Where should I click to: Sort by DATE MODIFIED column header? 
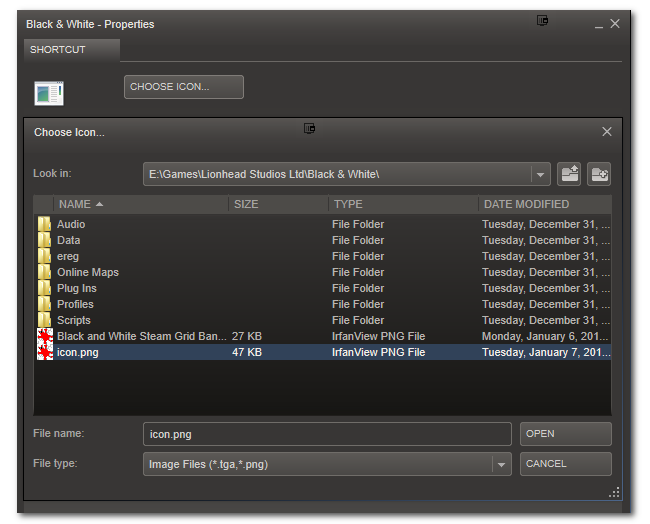(x=545, y=204)
